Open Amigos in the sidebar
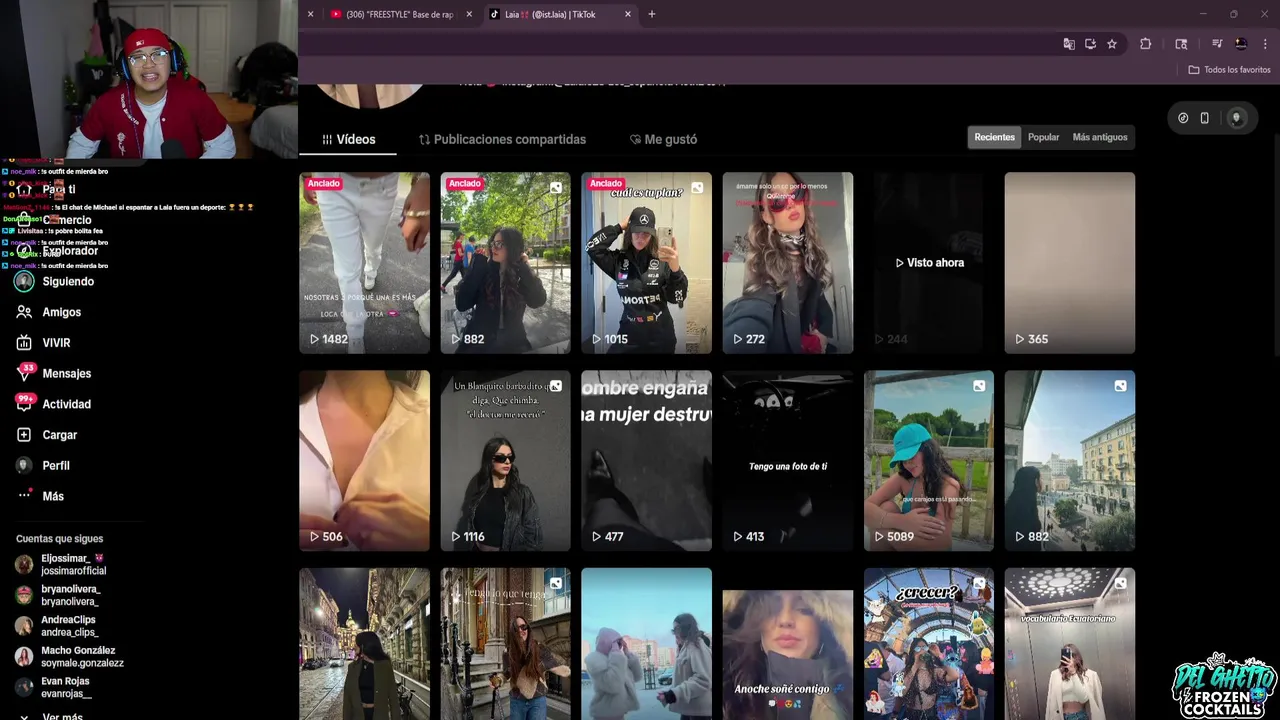The width and height of the screenshot is (1280, 720). click(49, 312)
